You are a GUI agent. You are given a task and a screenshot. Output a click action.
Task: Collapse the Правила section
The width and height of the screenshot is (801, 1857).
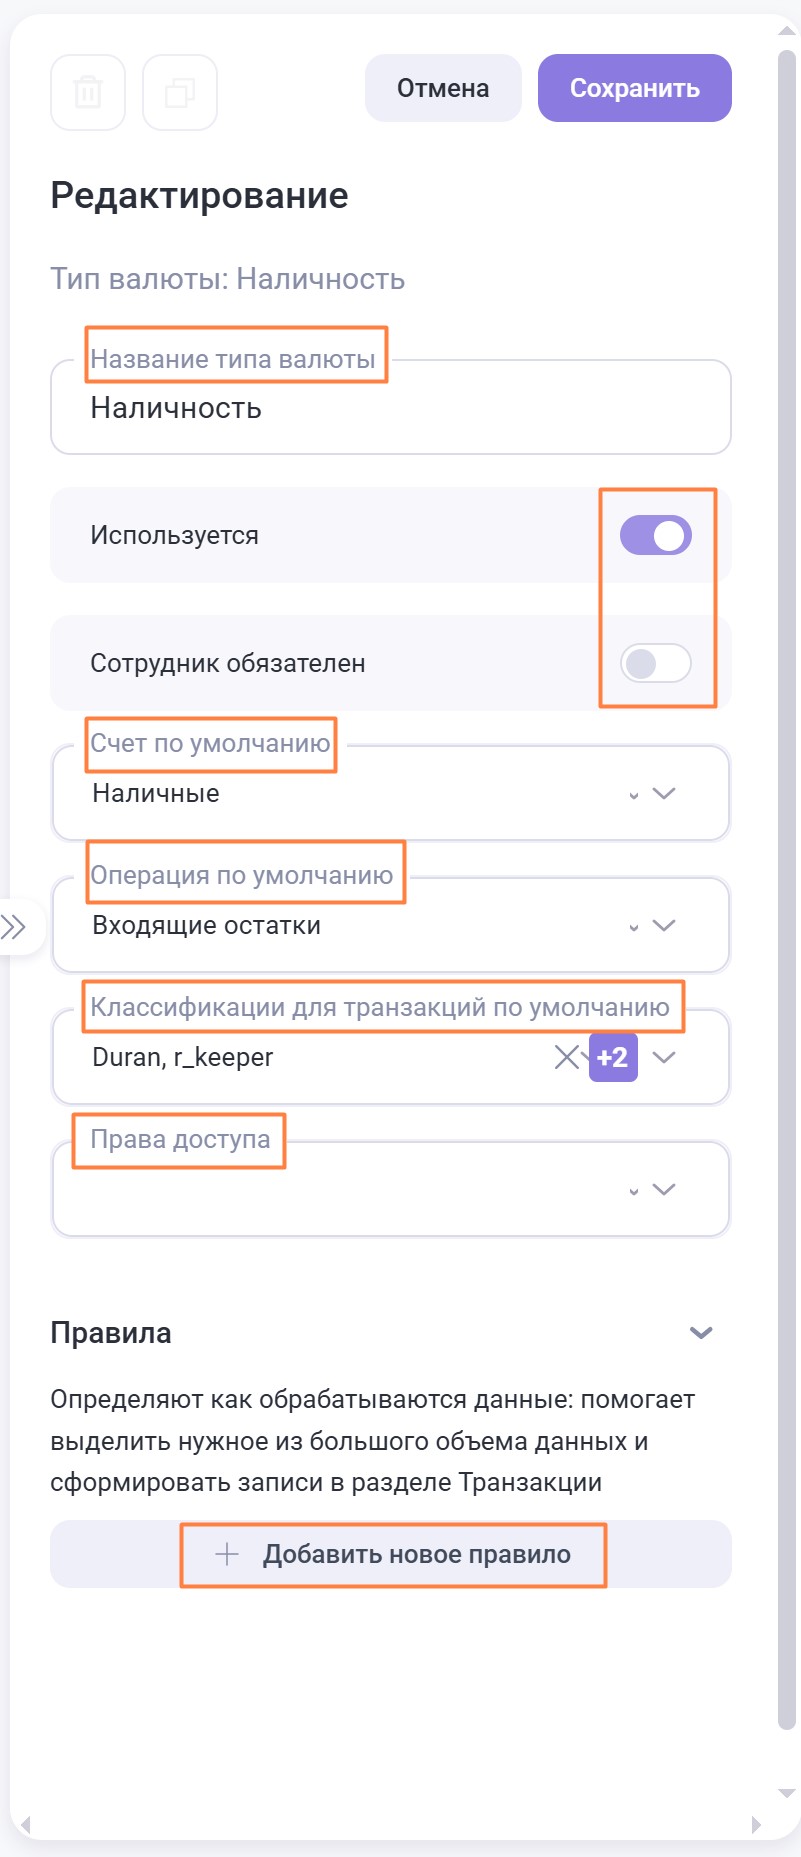701,1333
